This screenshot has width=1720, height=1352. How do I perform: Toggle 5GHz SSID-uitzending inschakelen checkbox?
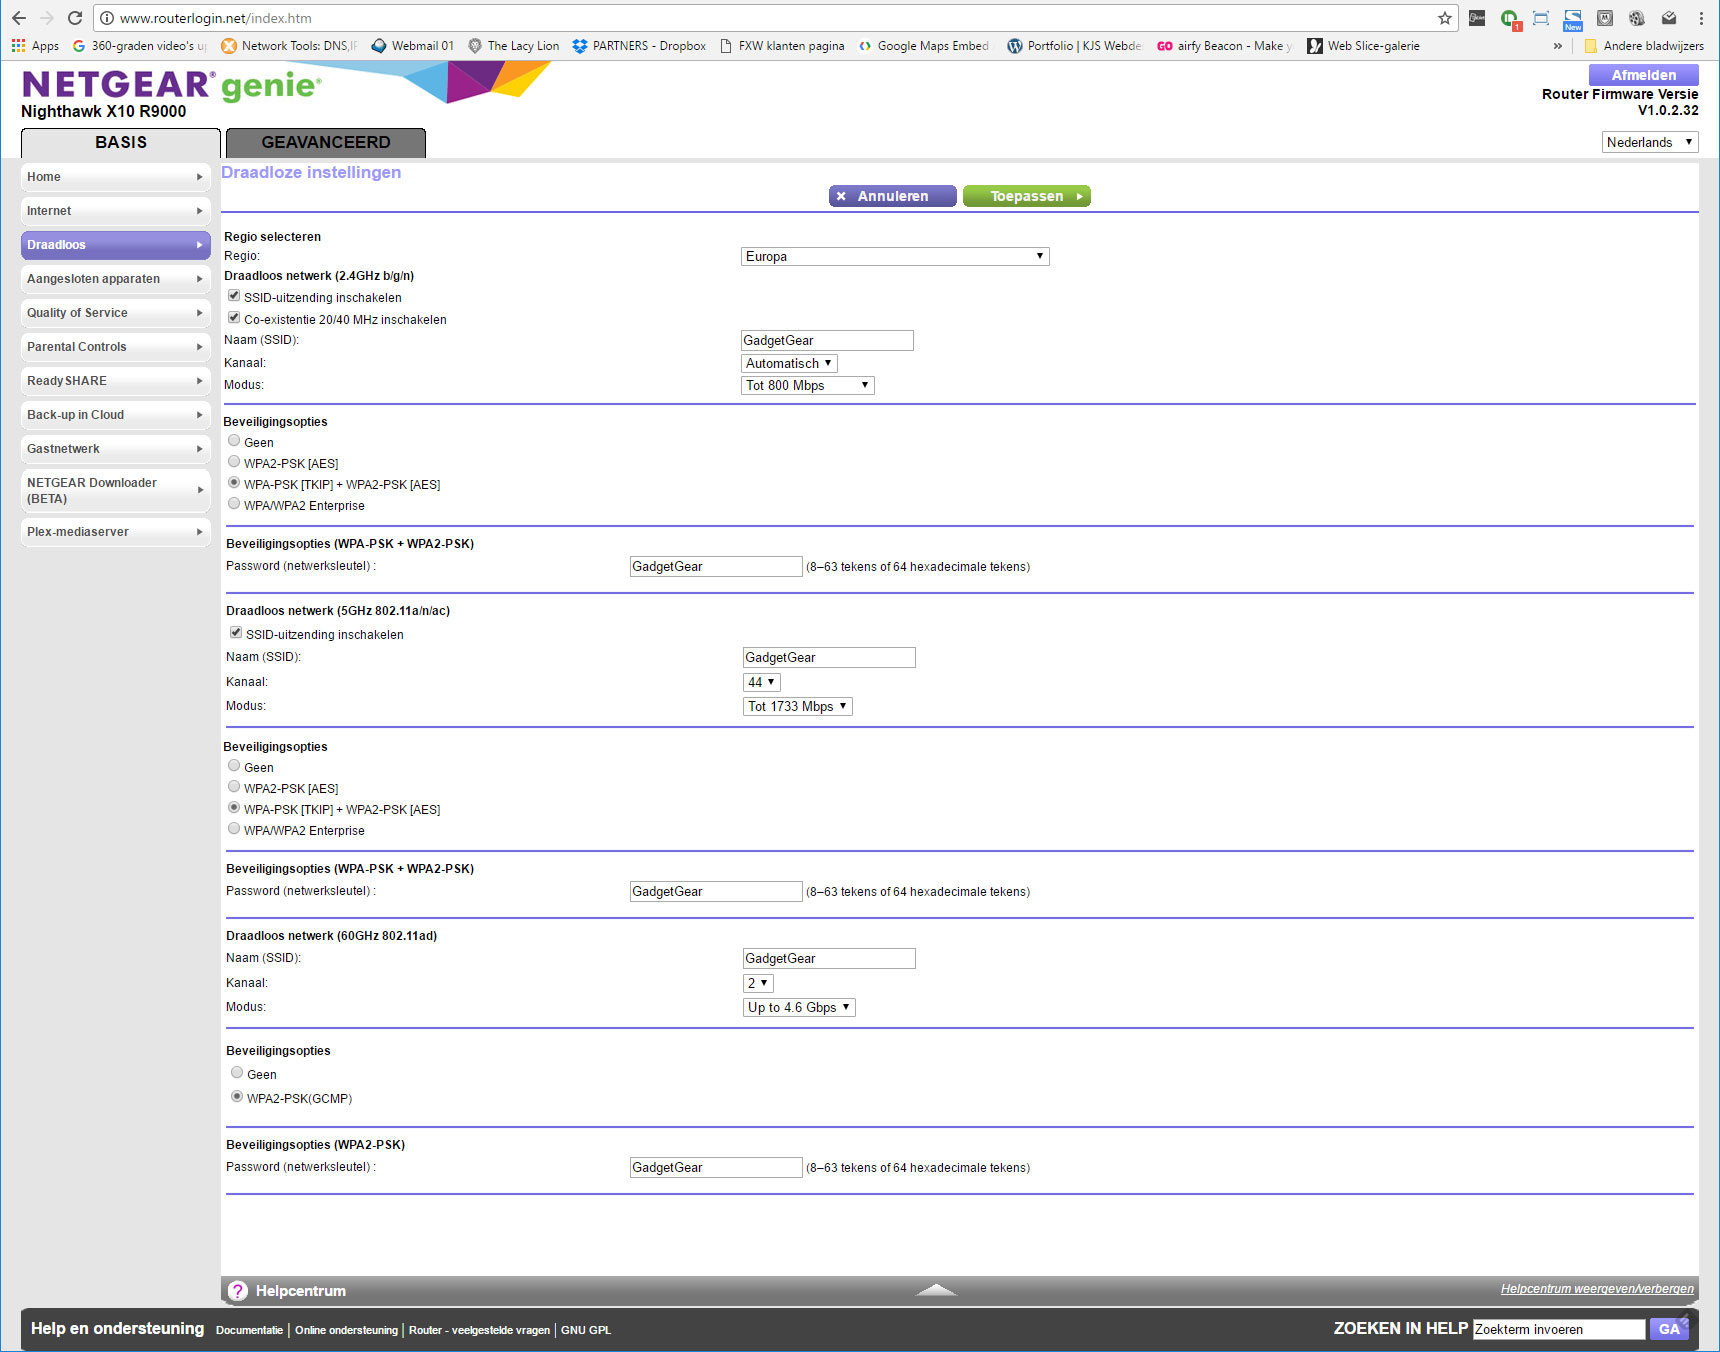(236, 633)
